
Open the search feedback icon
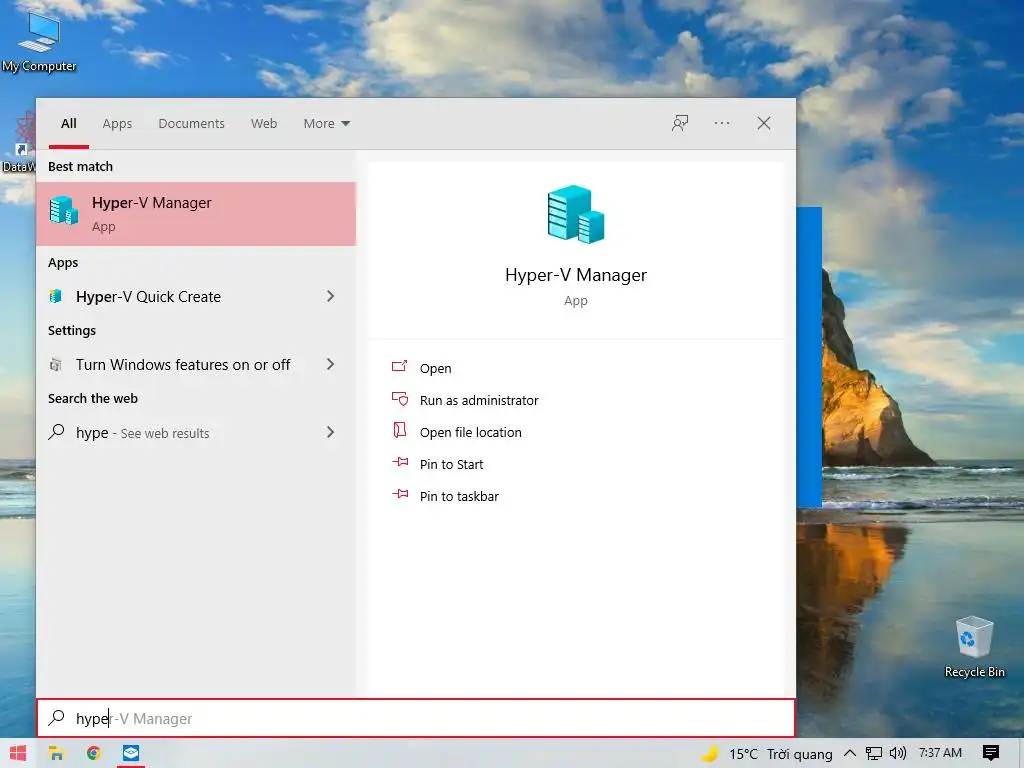(x=680, y=123)
